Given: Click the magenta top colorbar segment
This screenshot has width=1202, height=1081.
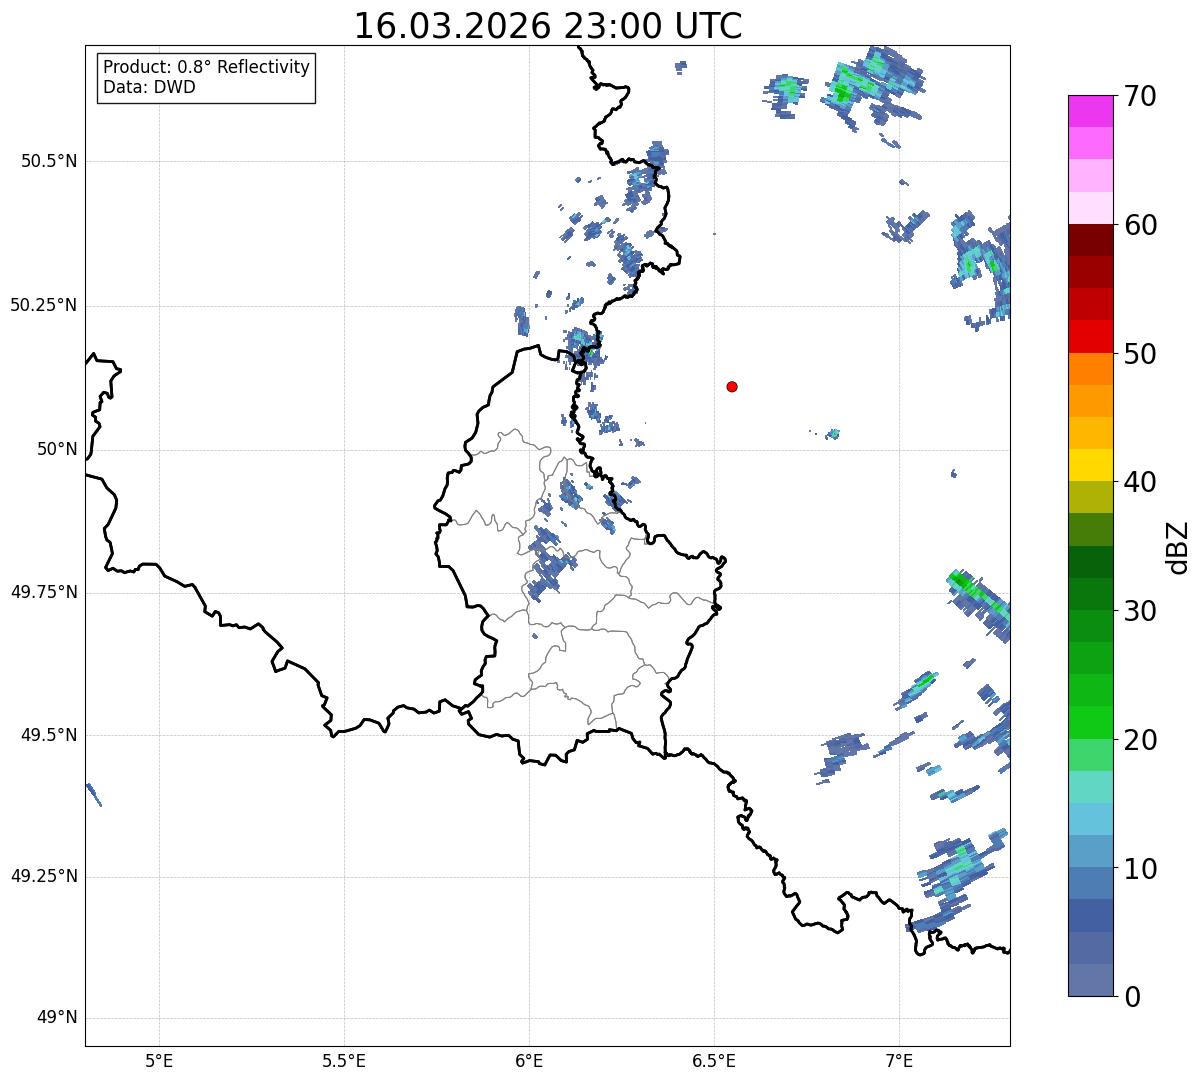Looking at the screenshot, I should click(1090, 111).
